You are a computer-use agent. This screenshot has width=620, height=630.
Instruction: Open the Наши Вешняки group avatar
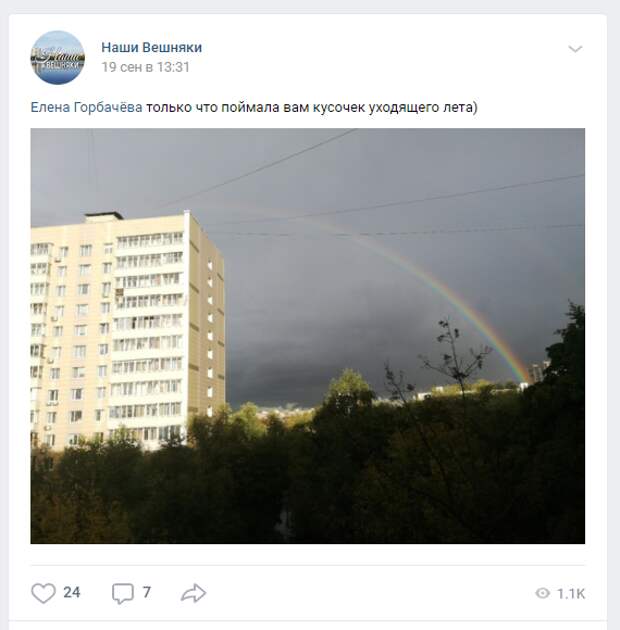(x=58, y=57)
